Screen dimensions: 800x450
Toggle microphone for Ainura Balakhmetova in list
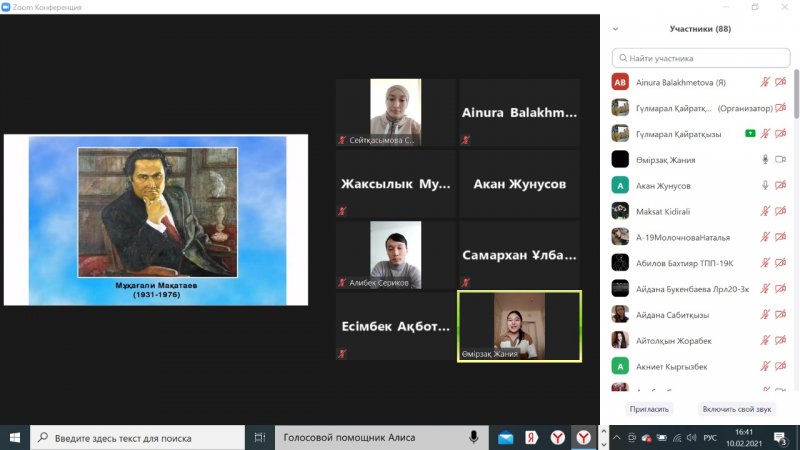[765, 82]
